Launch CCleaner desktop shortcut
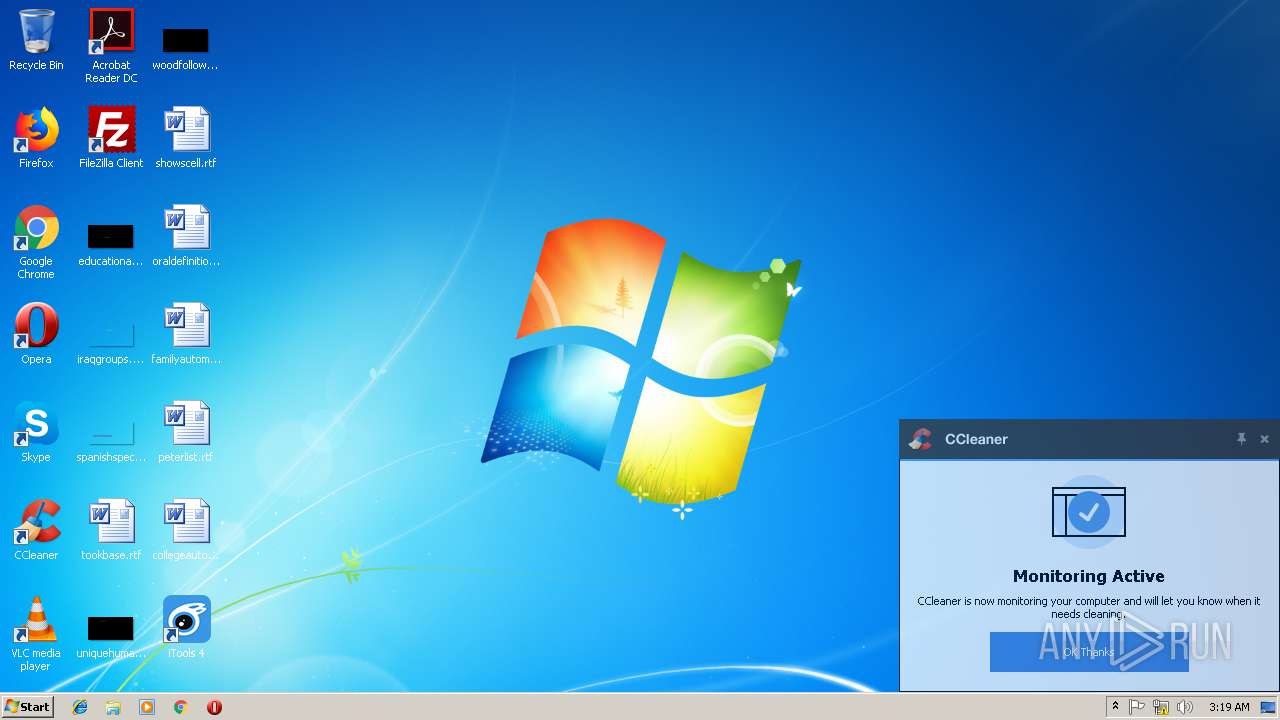Screen dimensions: 1280x720 [36, 530]
